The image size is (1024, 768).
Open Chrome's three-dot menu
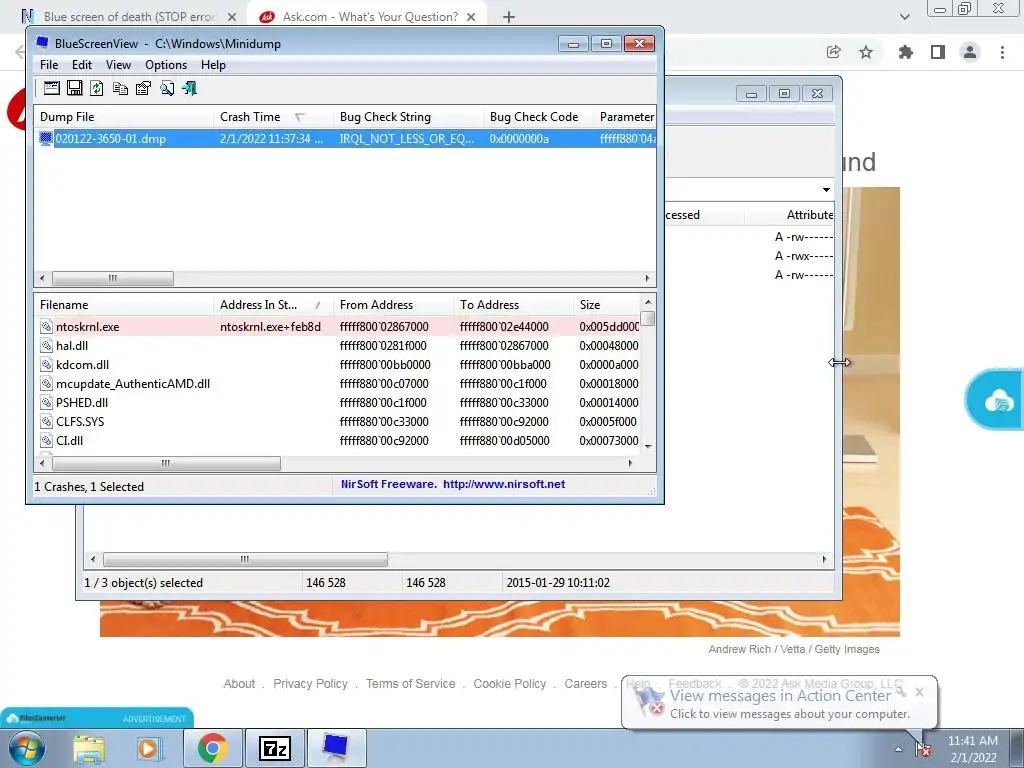click(1002, 52)
